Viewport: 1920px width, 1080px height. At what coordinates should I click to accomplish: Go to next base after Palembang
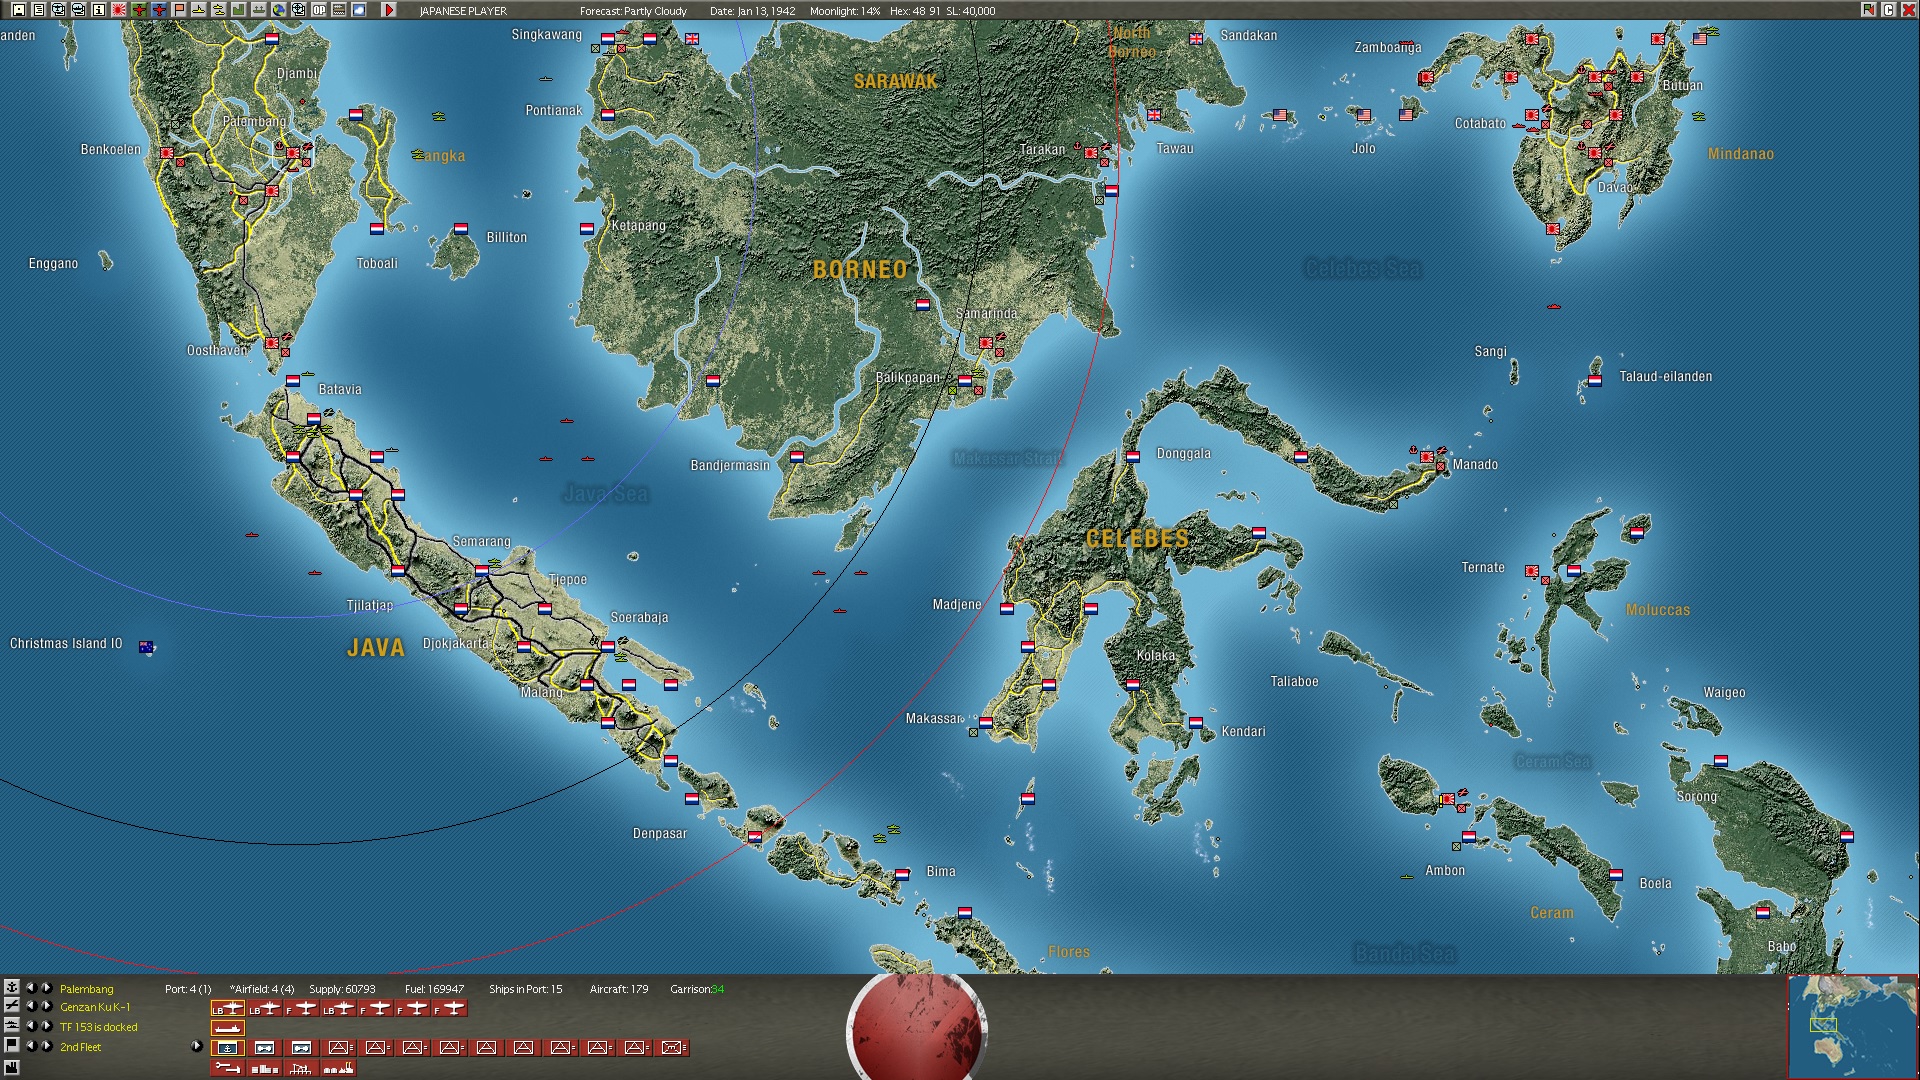pos(46,988)
